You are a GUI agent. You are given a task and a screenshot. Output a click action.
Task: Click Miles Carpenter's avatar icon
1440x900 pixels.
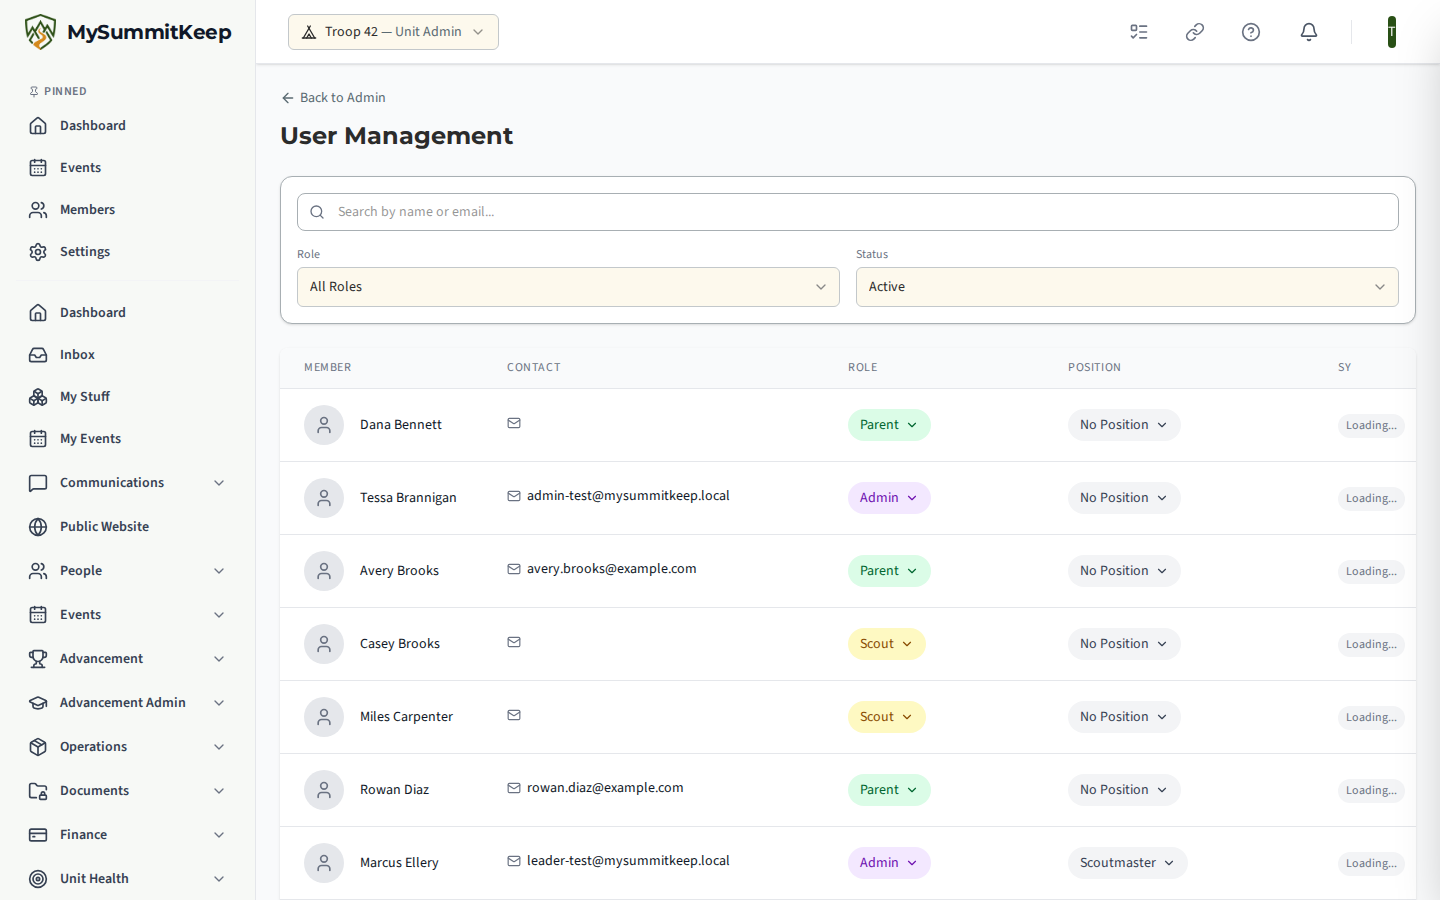click(324, 717)
